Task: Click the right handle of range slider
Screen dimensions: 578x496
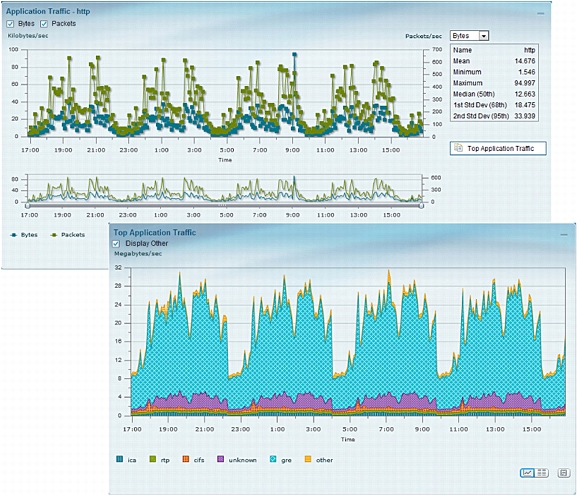Action: [x=421, y=206]
